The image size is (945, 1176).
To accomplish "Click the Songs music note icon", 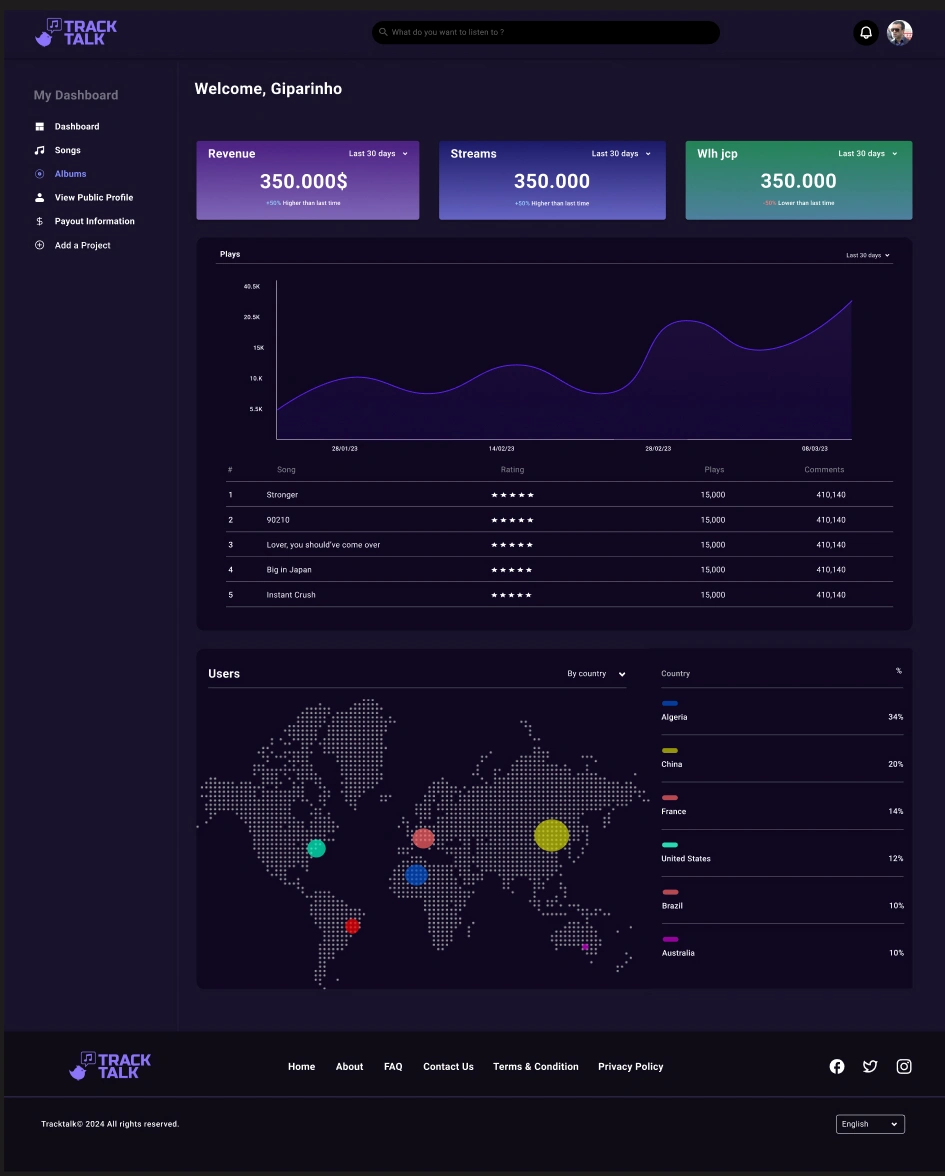I will (x=39, y=150).
